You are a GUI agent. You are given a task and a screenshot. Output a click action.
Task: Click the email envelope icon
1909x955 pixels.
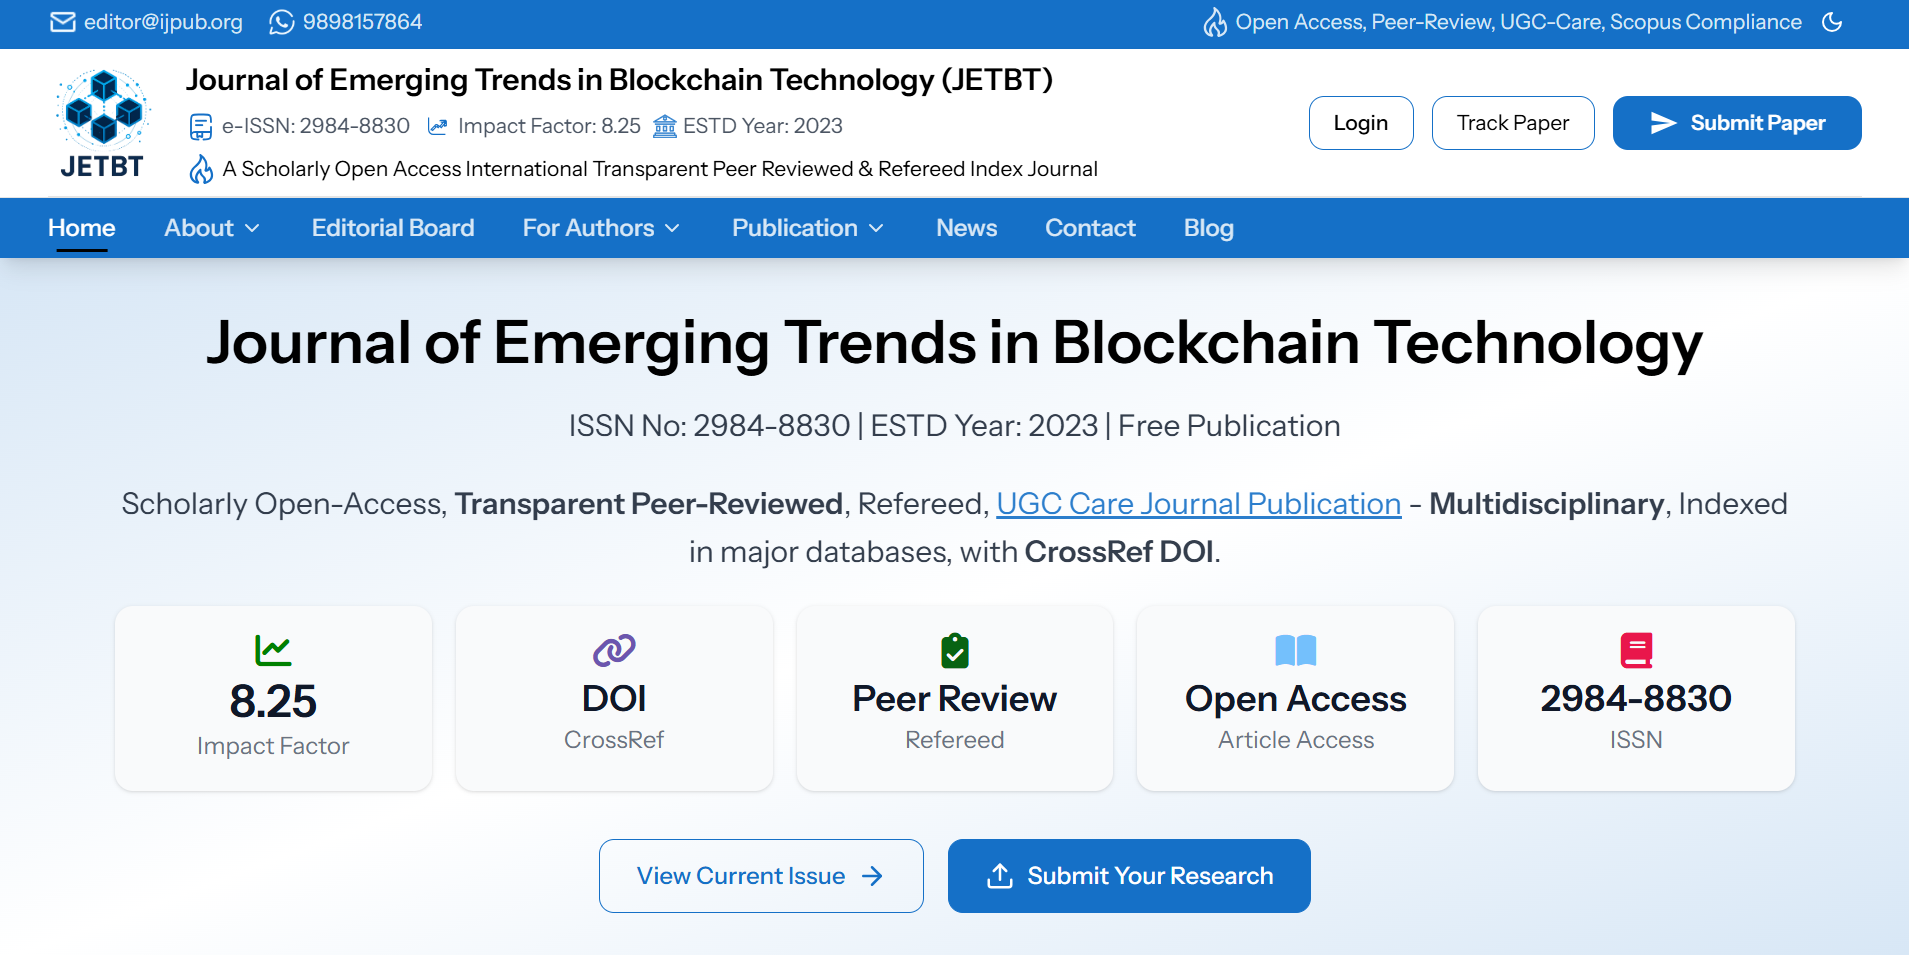click(x=62, y=22)
